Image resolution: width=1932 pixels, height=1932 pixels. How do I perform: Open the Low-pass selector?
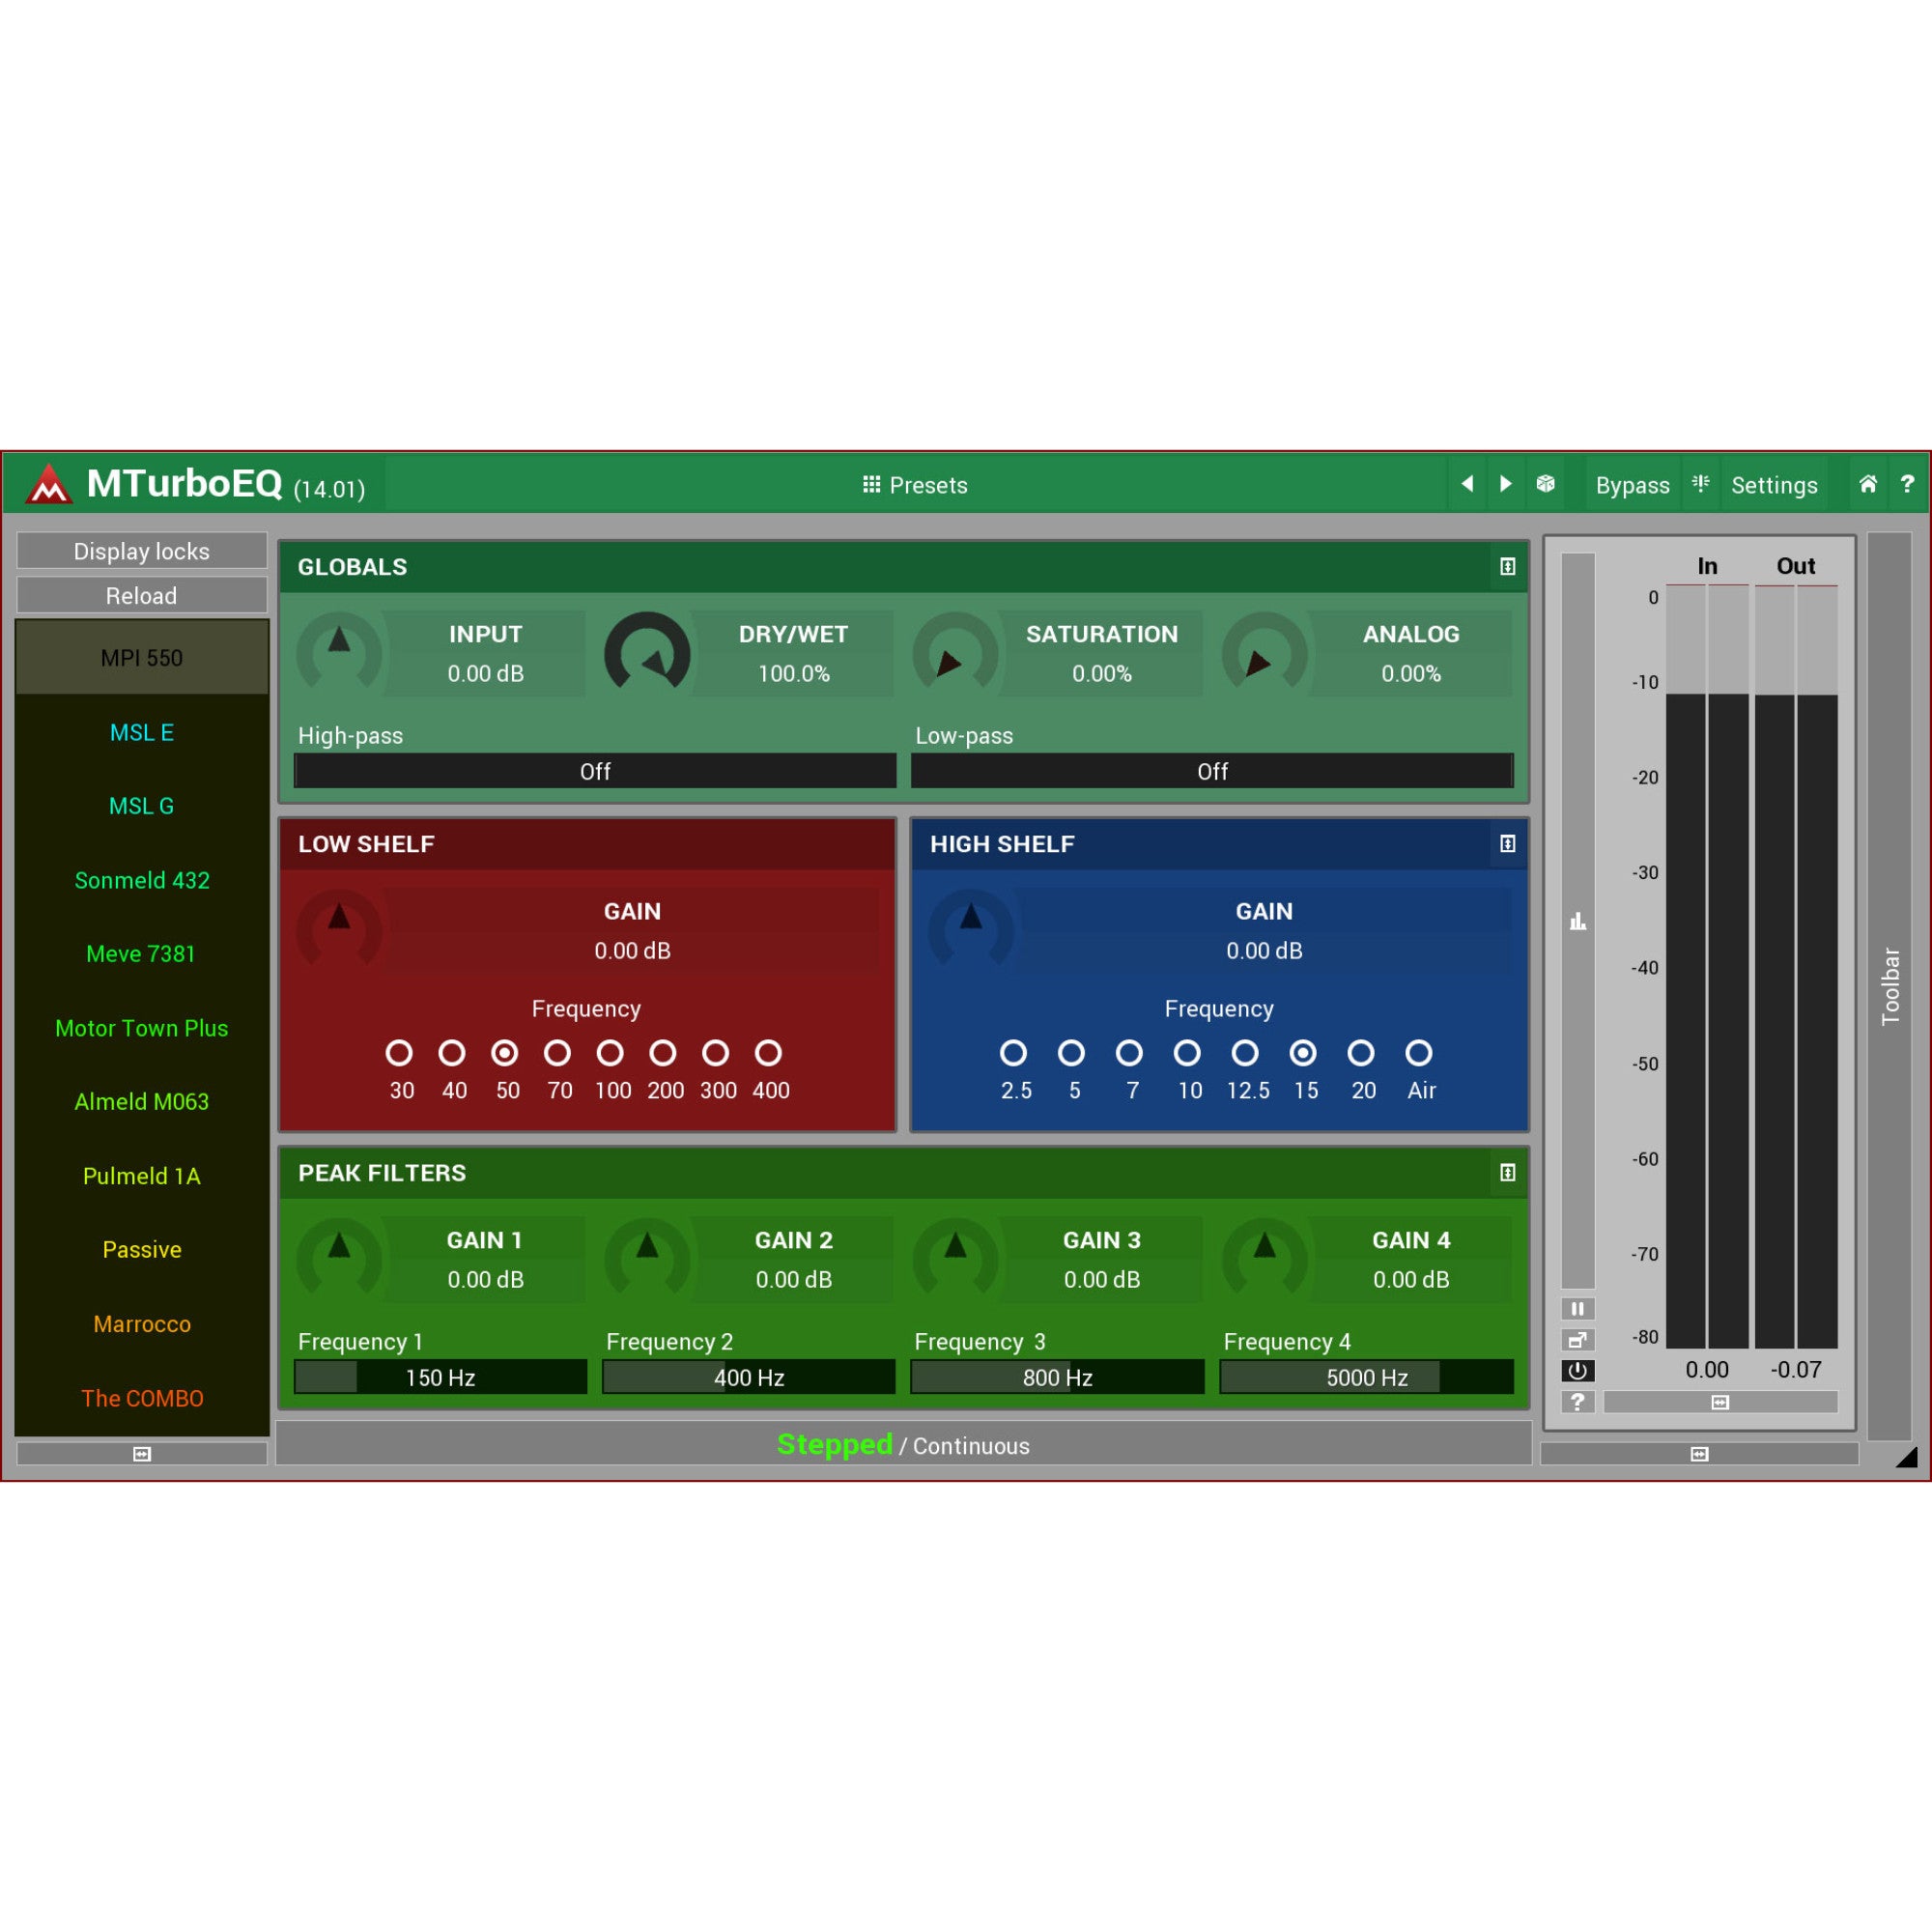pos(1212,771)
